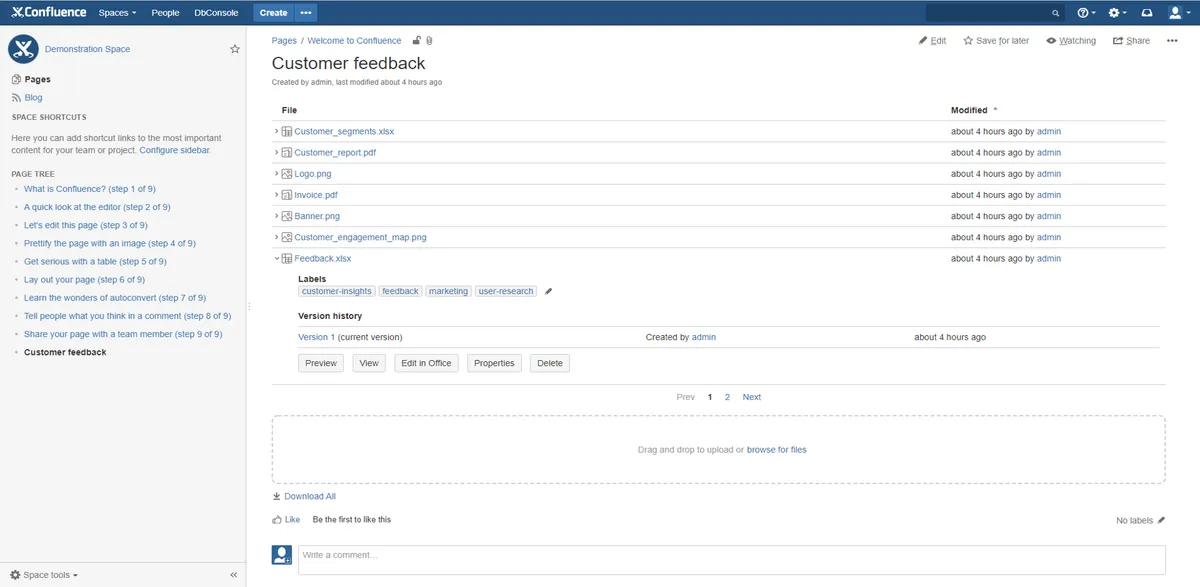Click the Configure sidebar link
This screenshot has height=587, width=1200.
(x=175, y=150)
